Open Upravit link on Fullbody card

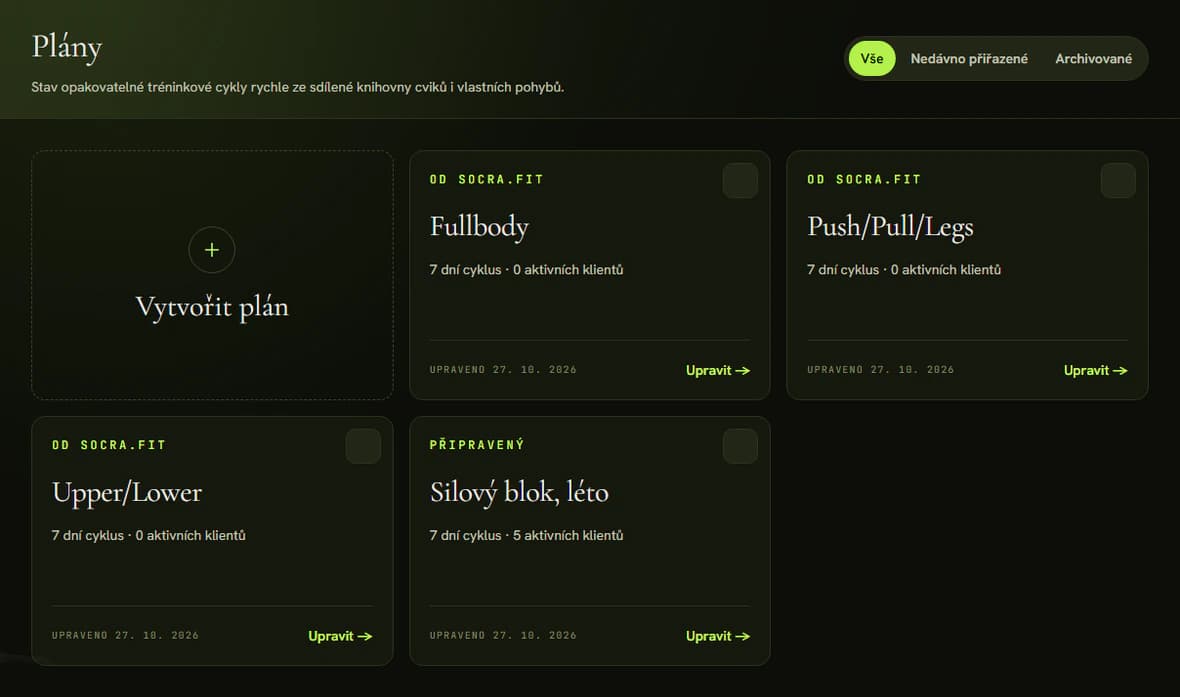[x=718, y=370]
